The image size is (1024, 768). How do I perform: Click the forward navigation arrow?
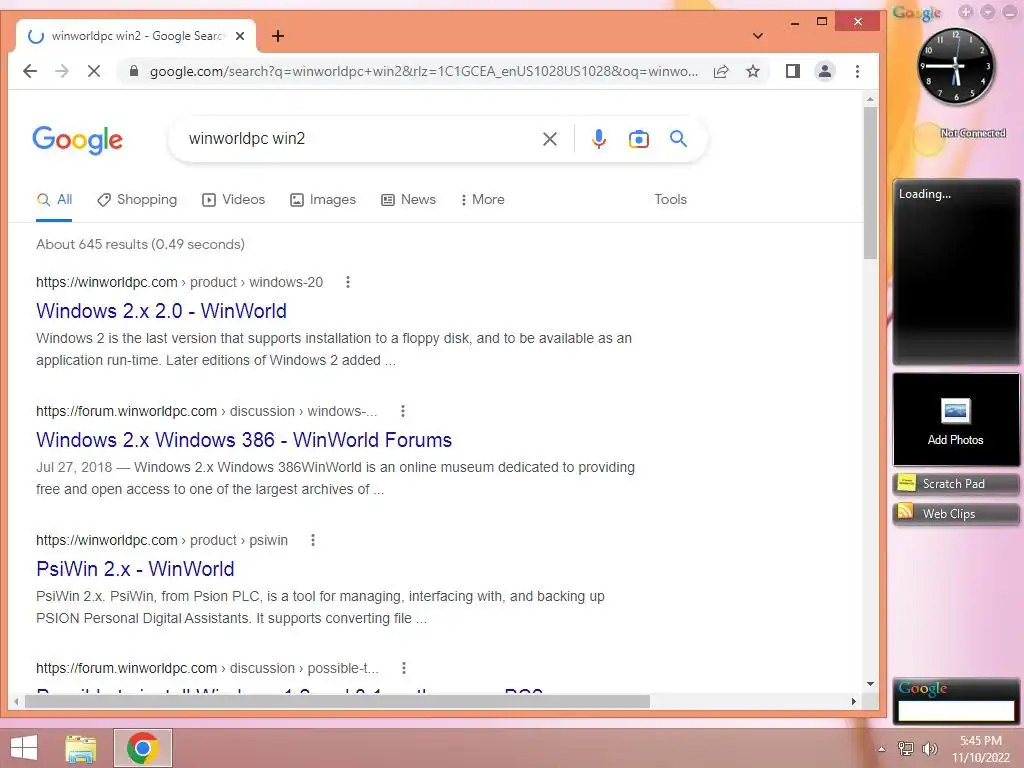tap(62, 71)
